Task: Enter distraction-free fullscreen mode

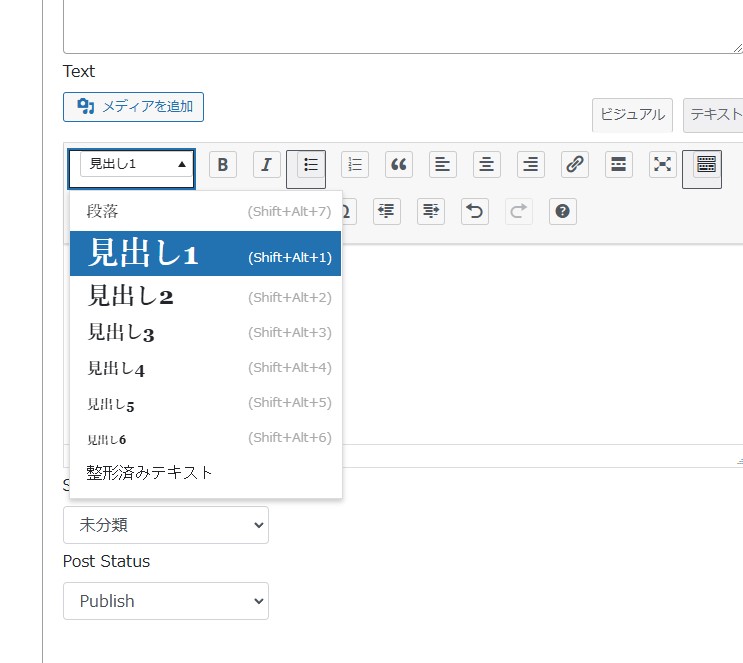Action: click(x=662, y=165)
